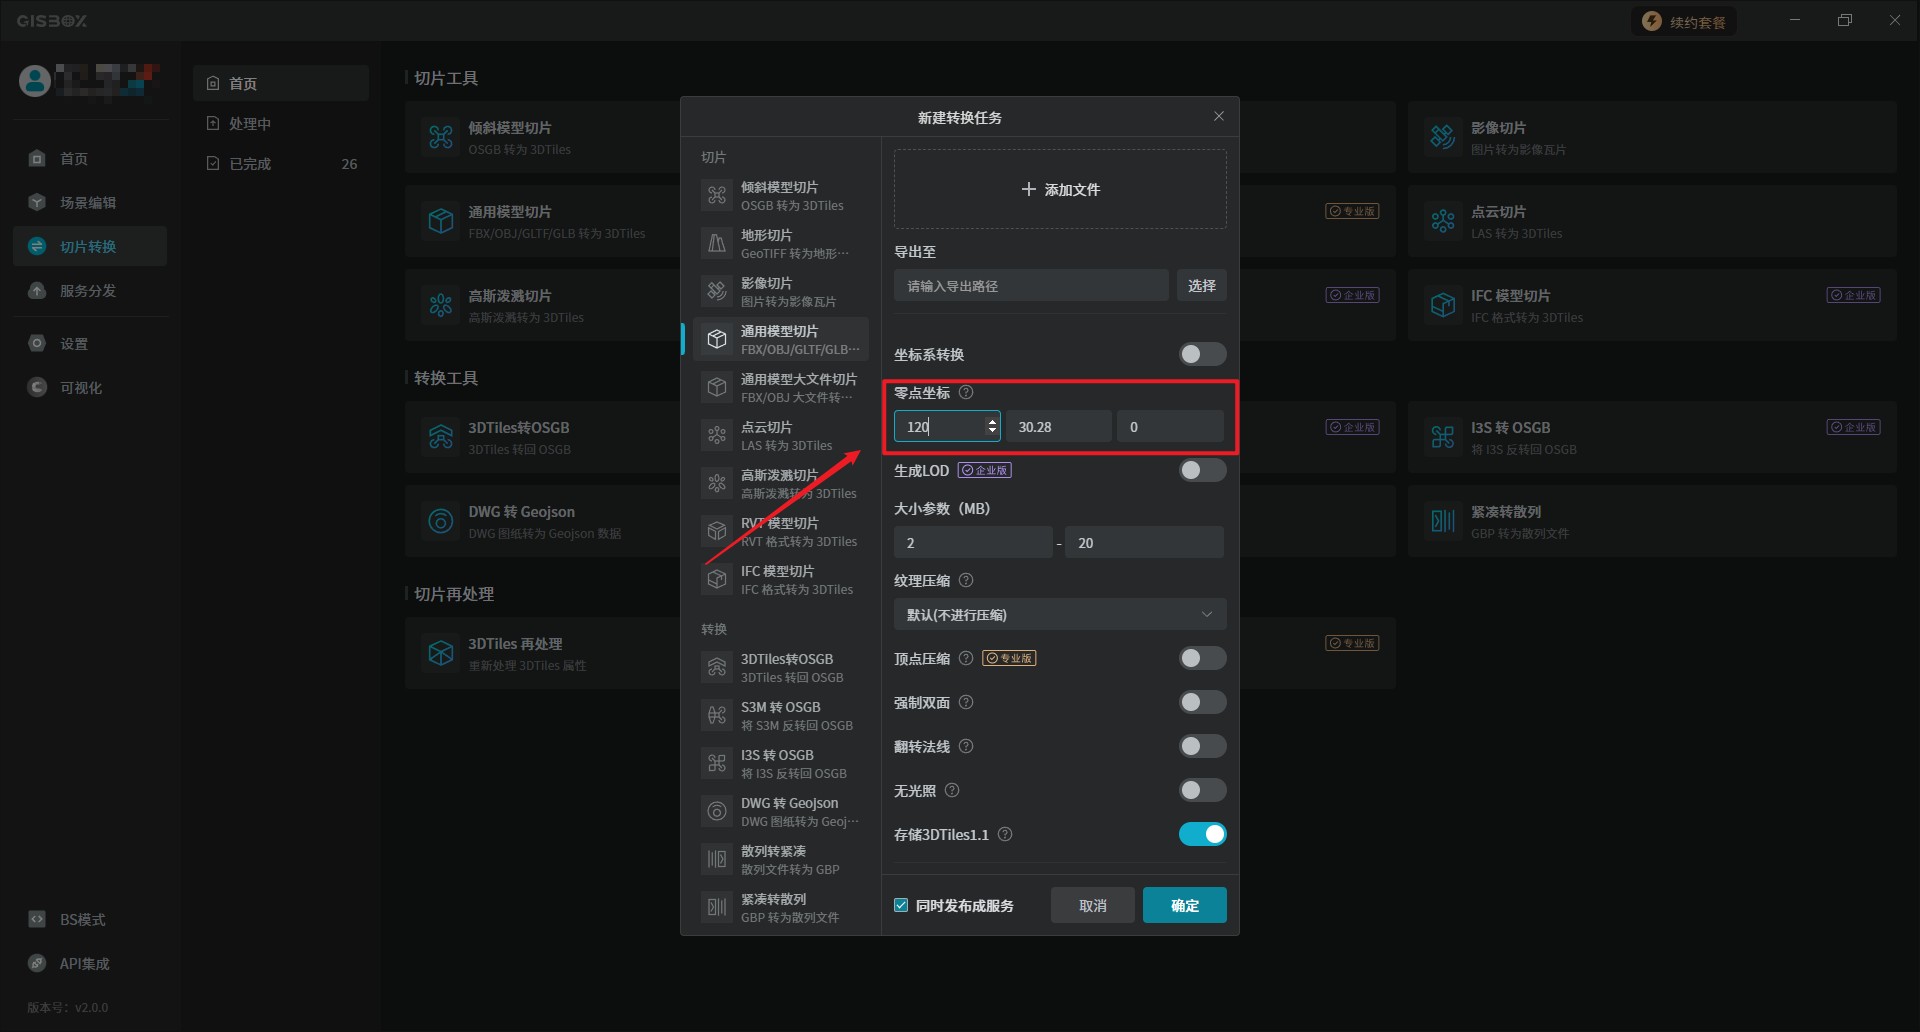Click the 影像切片 icon in the dialog list
Image resolution: width=1920 pixels, height=1032 pixels.
coord(717,291)
